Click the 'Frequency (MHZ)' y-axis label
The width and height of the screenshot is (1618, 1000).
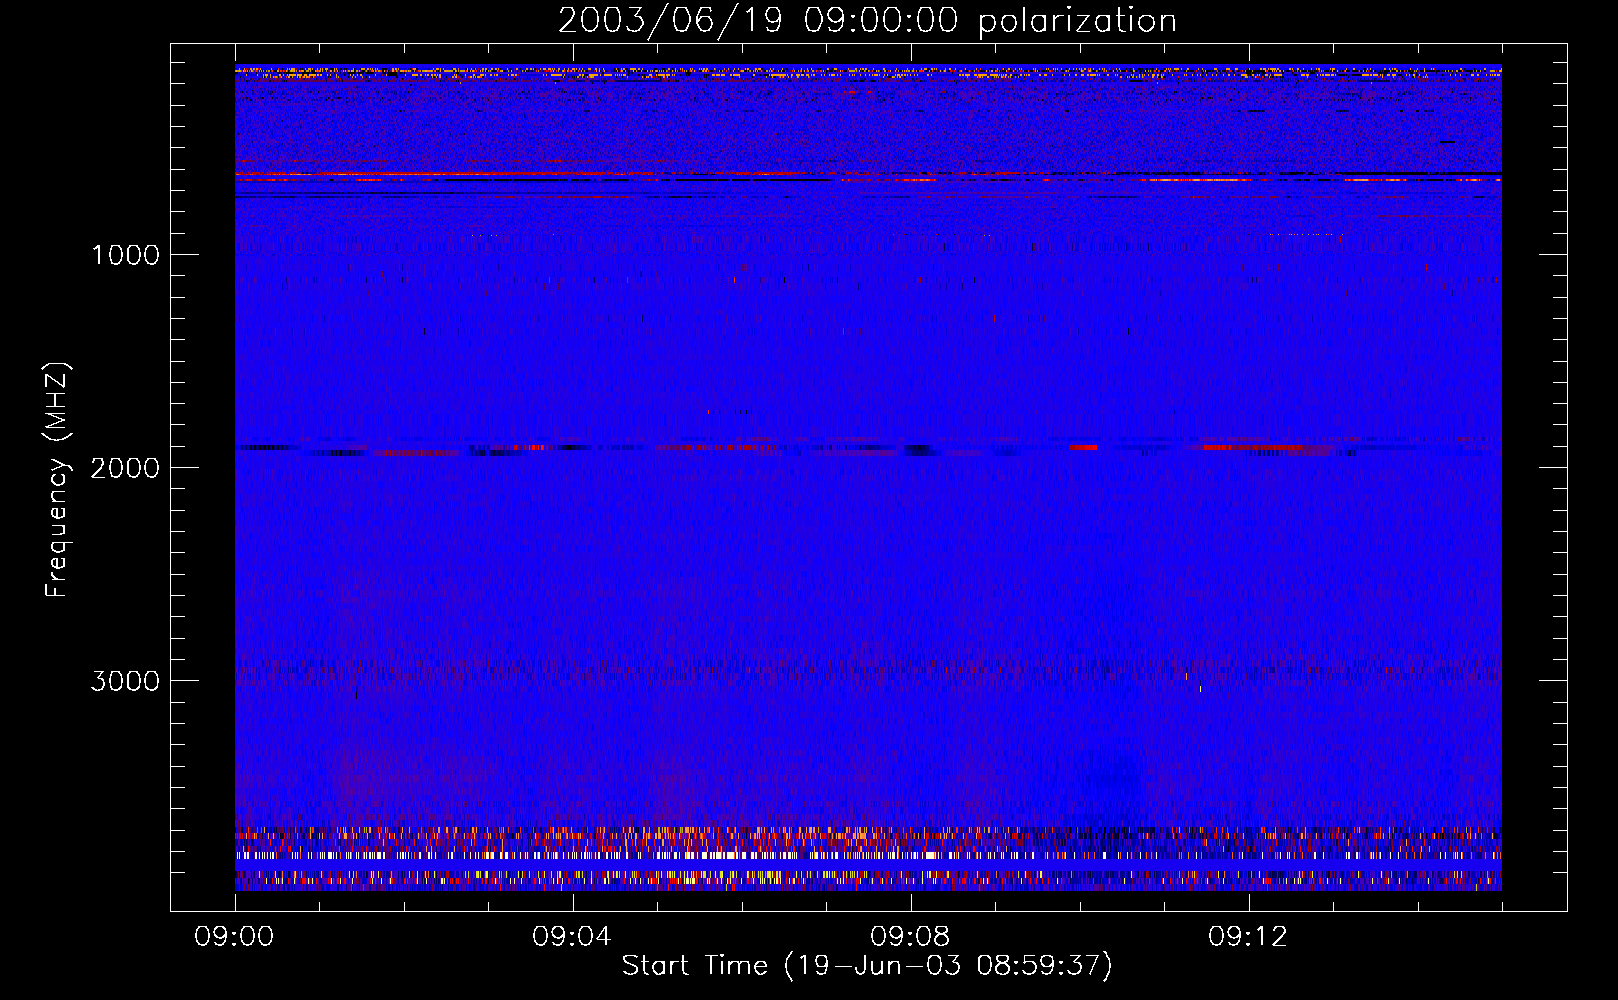tap(56, 480)
